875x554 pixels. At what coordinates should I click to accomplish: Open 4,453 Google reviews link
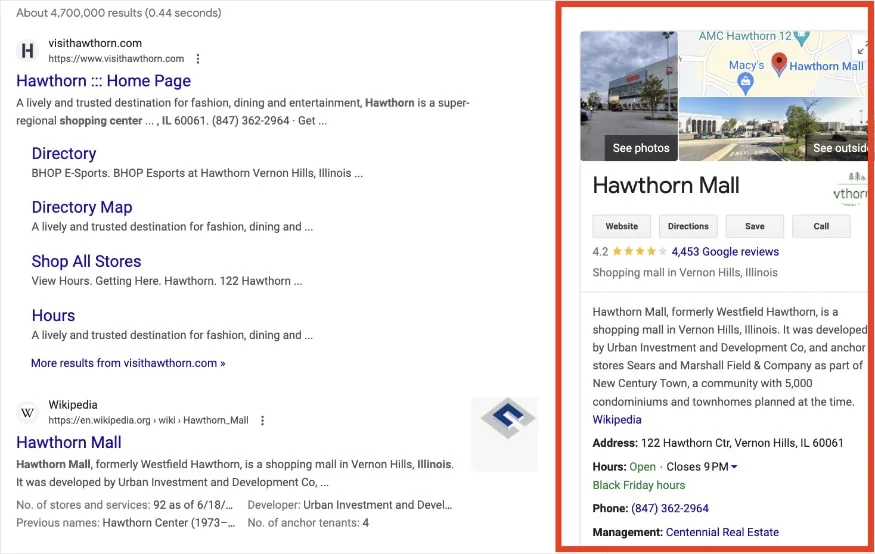coord(725,252)
